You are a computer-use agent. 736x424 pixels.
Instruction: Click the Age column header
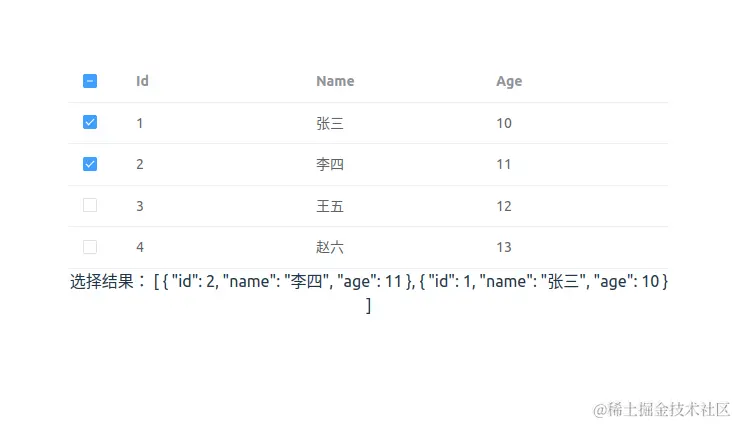509,81
